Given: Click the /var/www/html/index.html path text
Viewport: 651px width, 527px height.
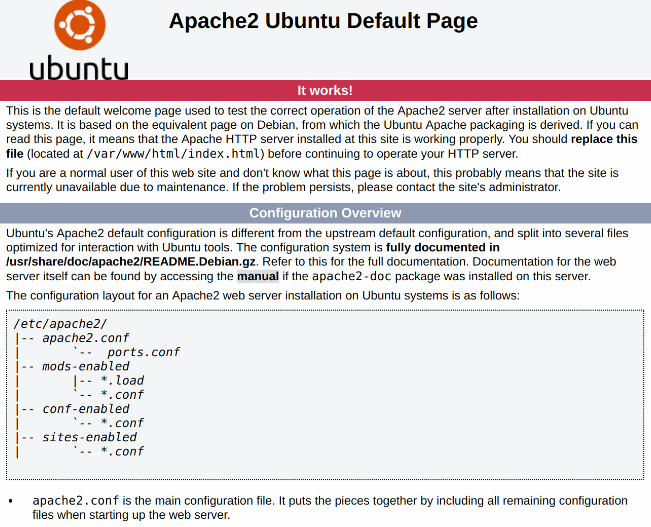Looking at the screenshot, I should [173, 154].
